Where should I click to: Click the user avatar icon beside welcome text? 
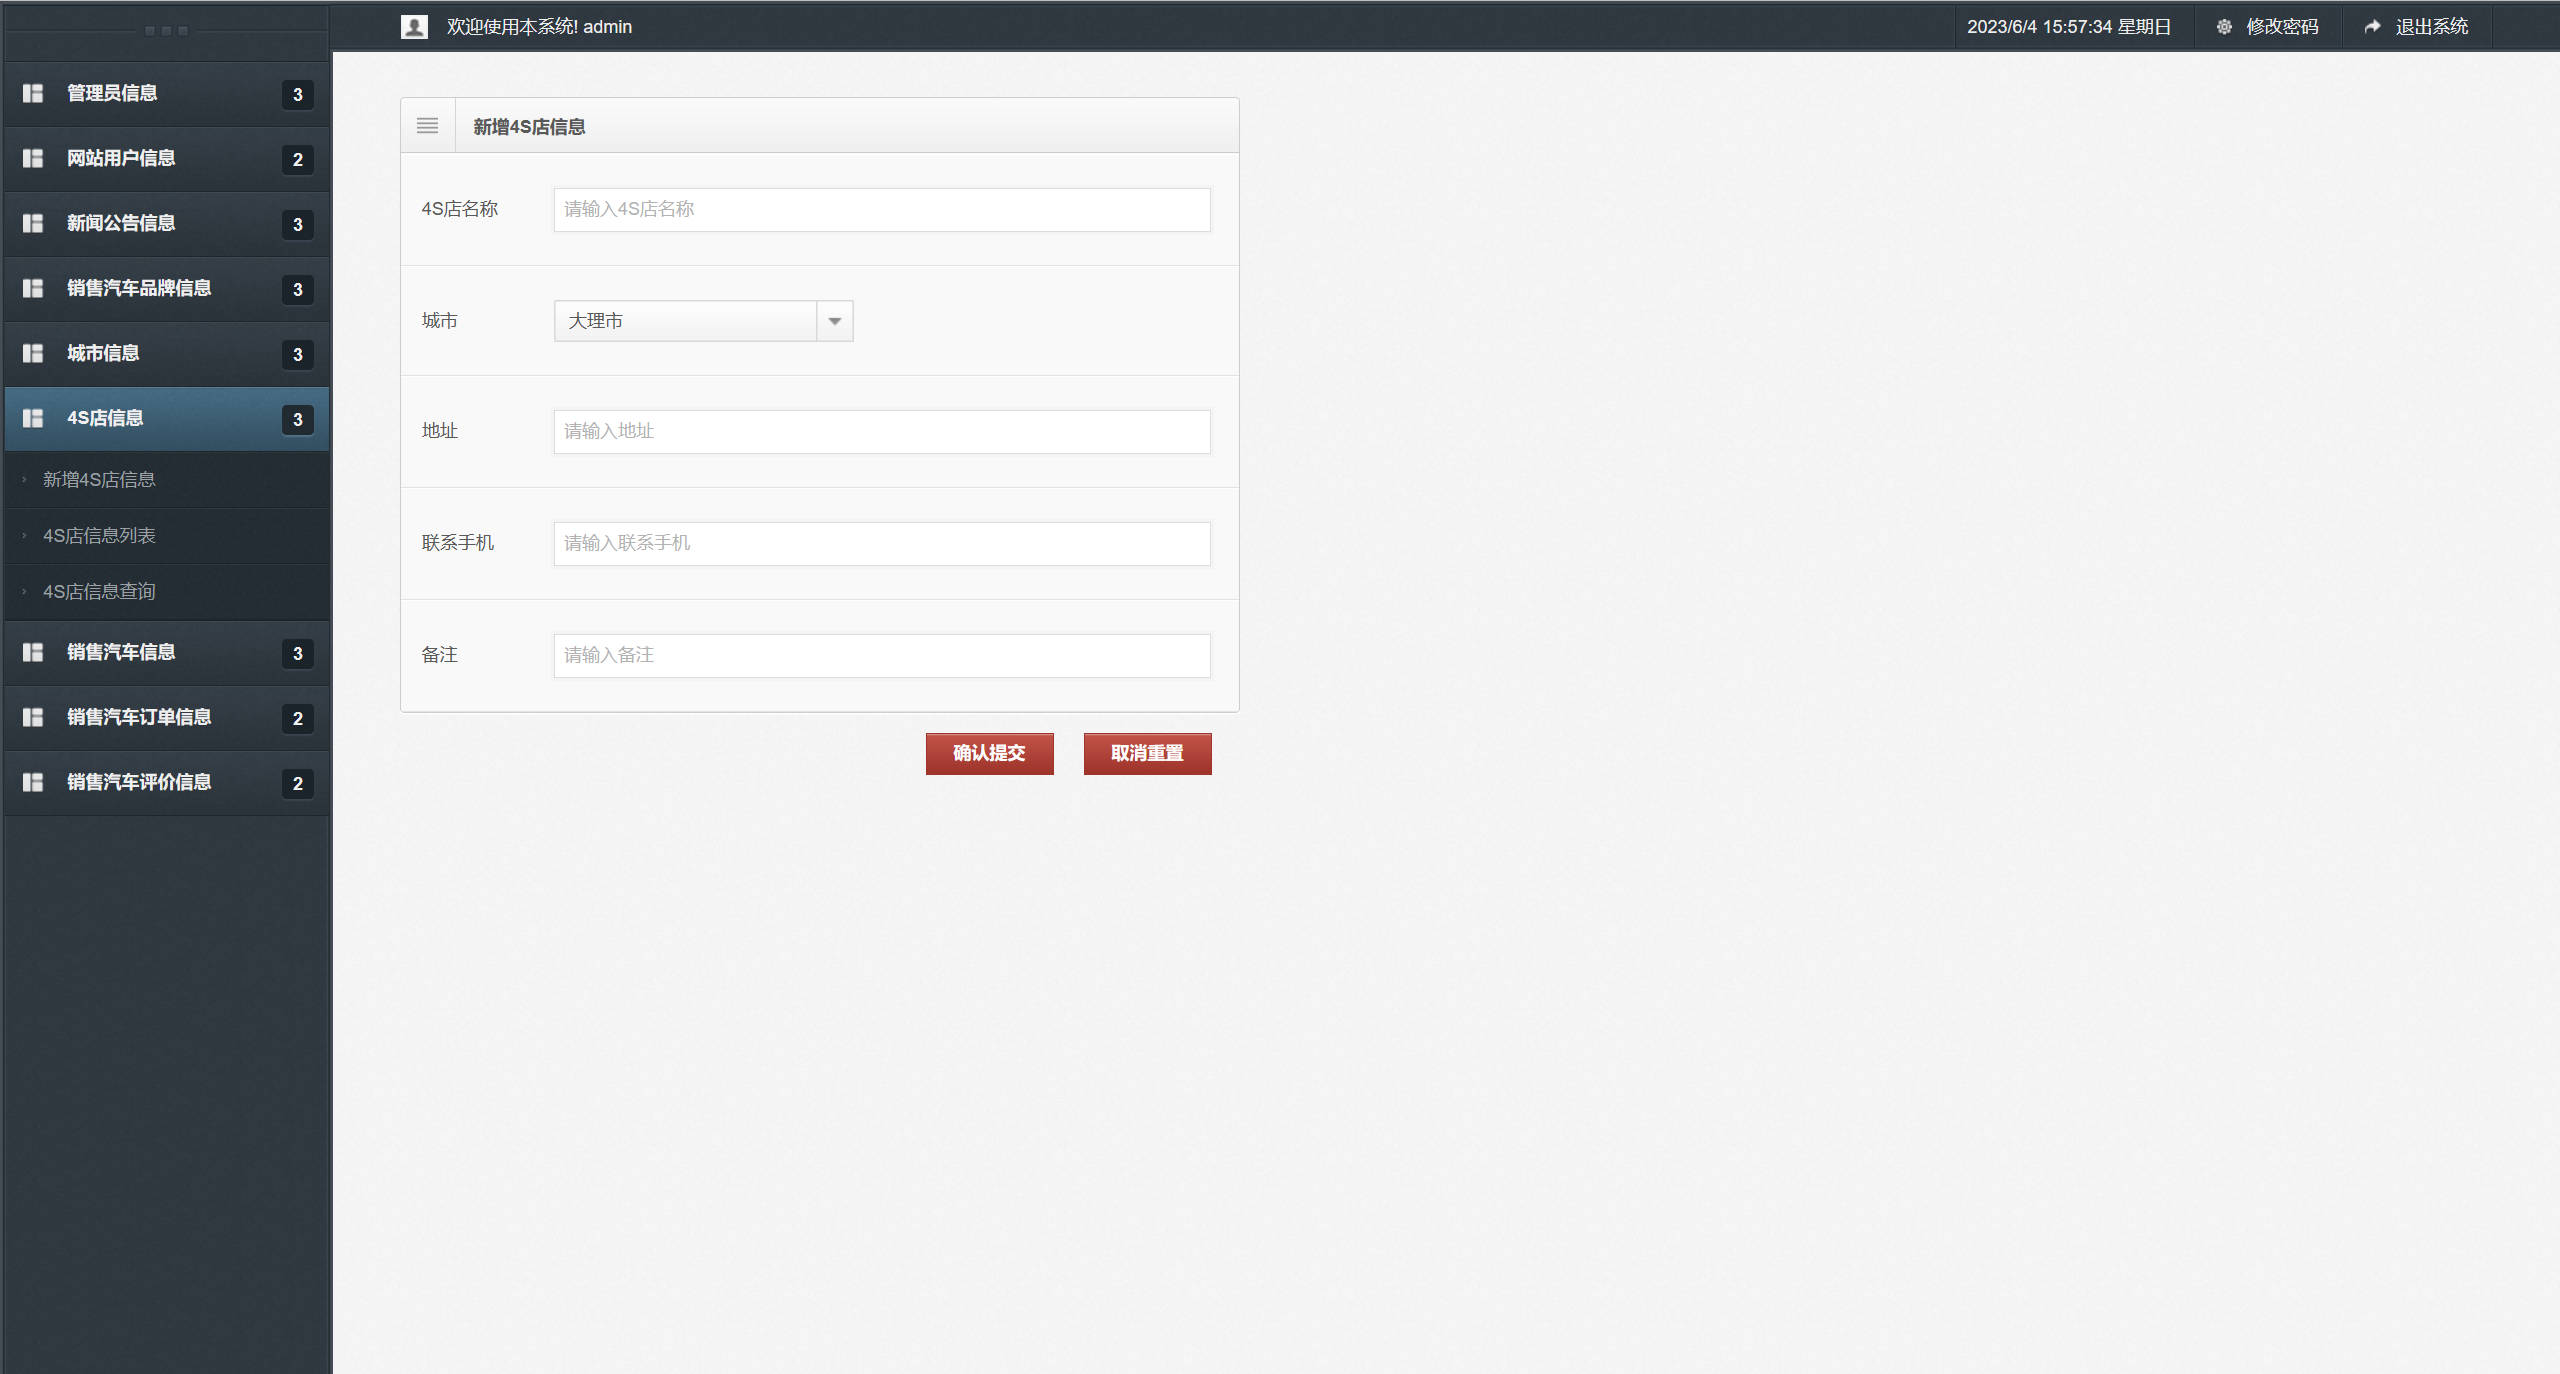point(414,27)
